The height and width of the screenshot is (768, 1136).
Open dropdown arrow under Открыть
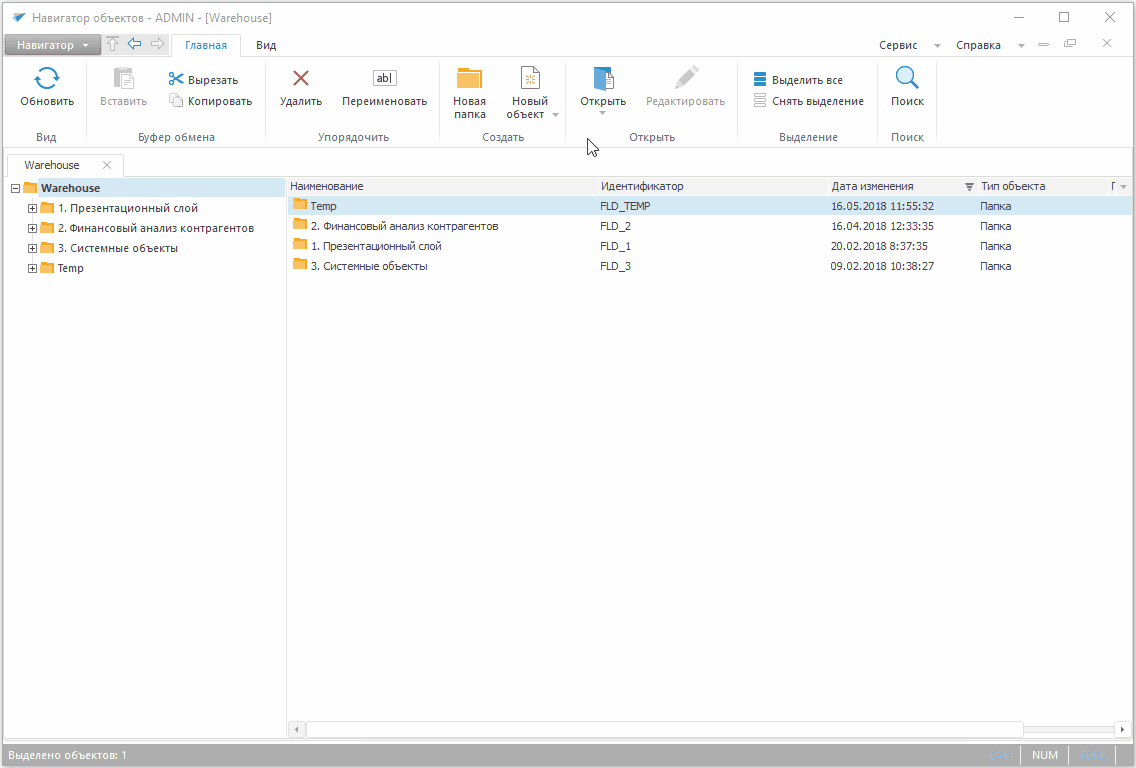602,113
